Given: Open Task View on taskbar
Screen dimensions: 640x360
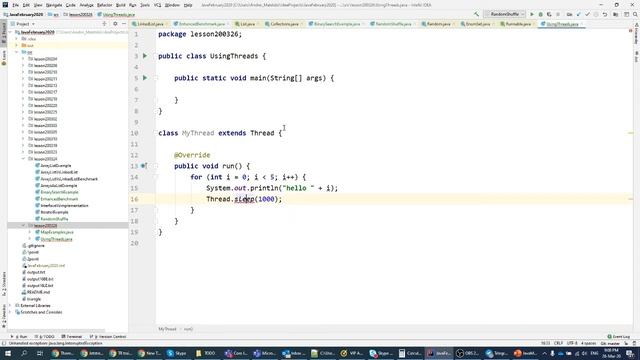Looking at the screenshot, I should pos(40,353).
